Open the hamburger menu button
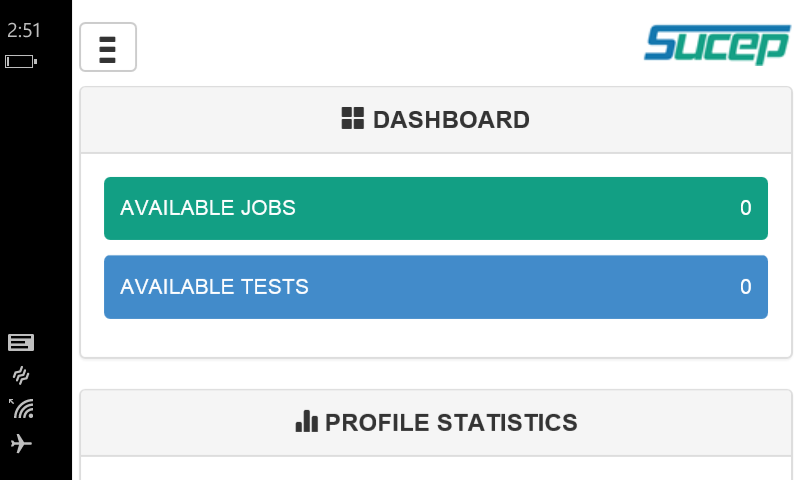Screen dimensions: 800x480 pos(108,47)
